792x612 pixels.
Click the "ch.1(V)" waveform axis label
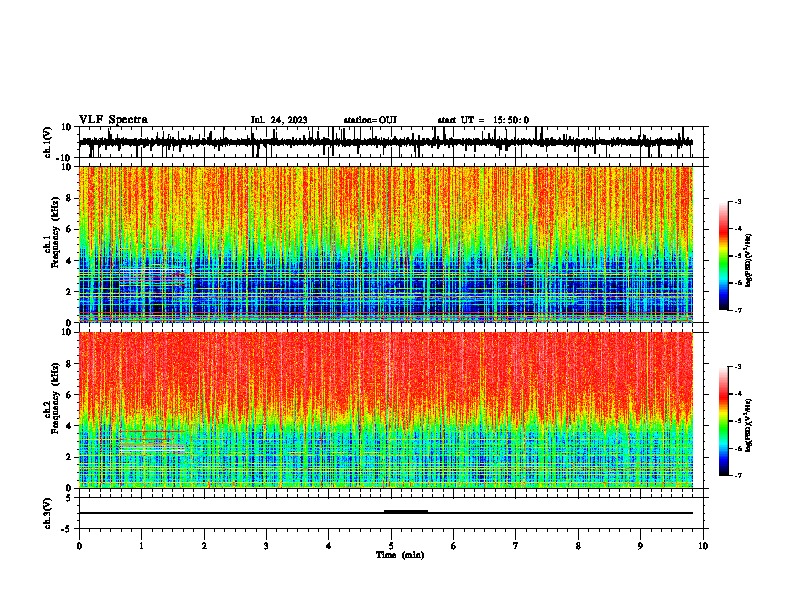[48, 142]
